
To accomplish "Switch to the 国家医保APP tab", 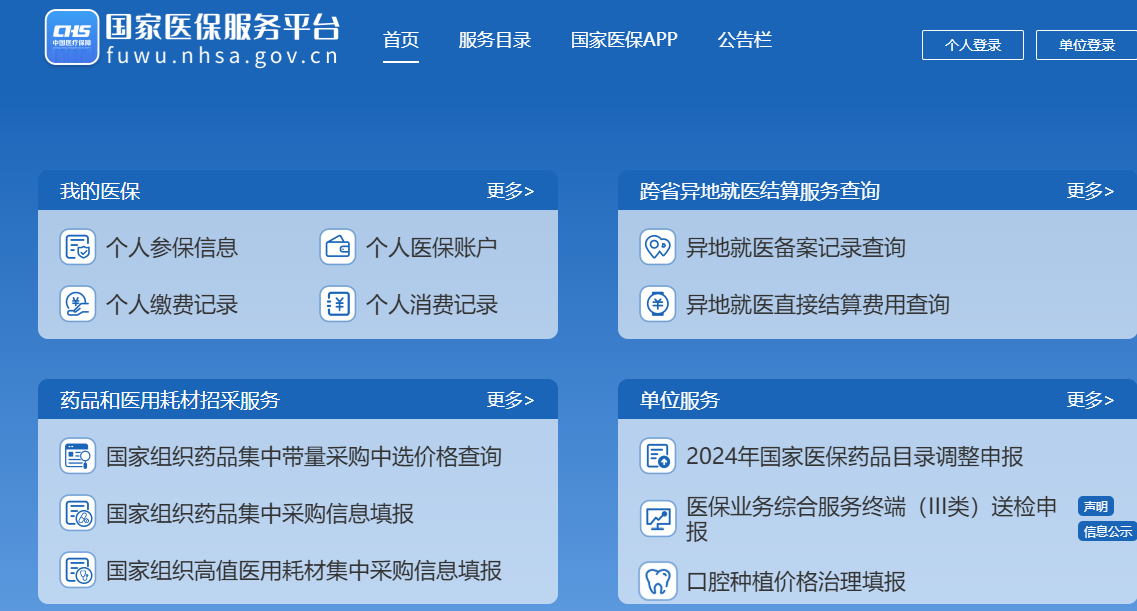I will tap(624, 40).
